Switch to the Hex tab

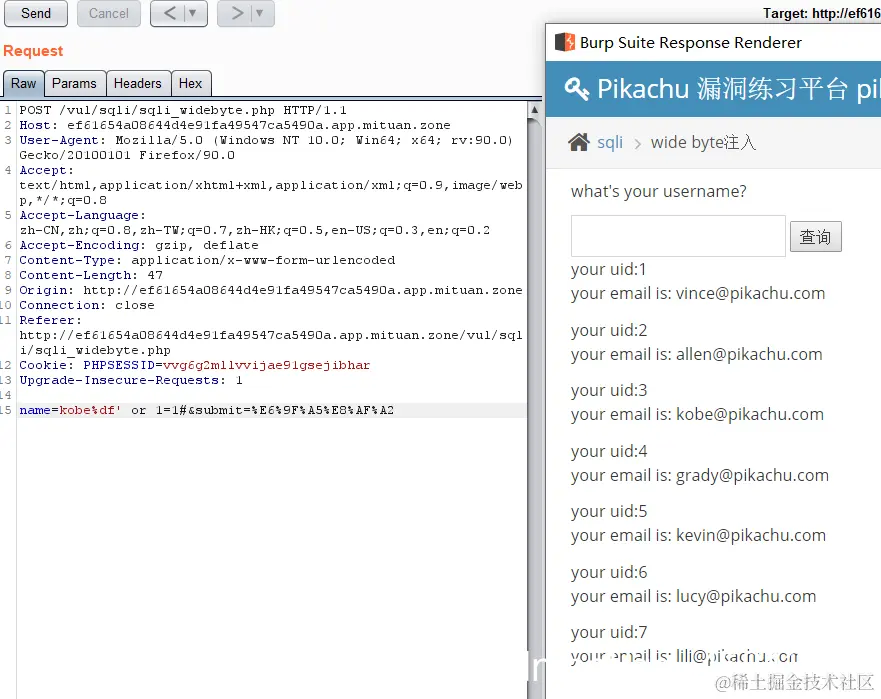point(190,84)
